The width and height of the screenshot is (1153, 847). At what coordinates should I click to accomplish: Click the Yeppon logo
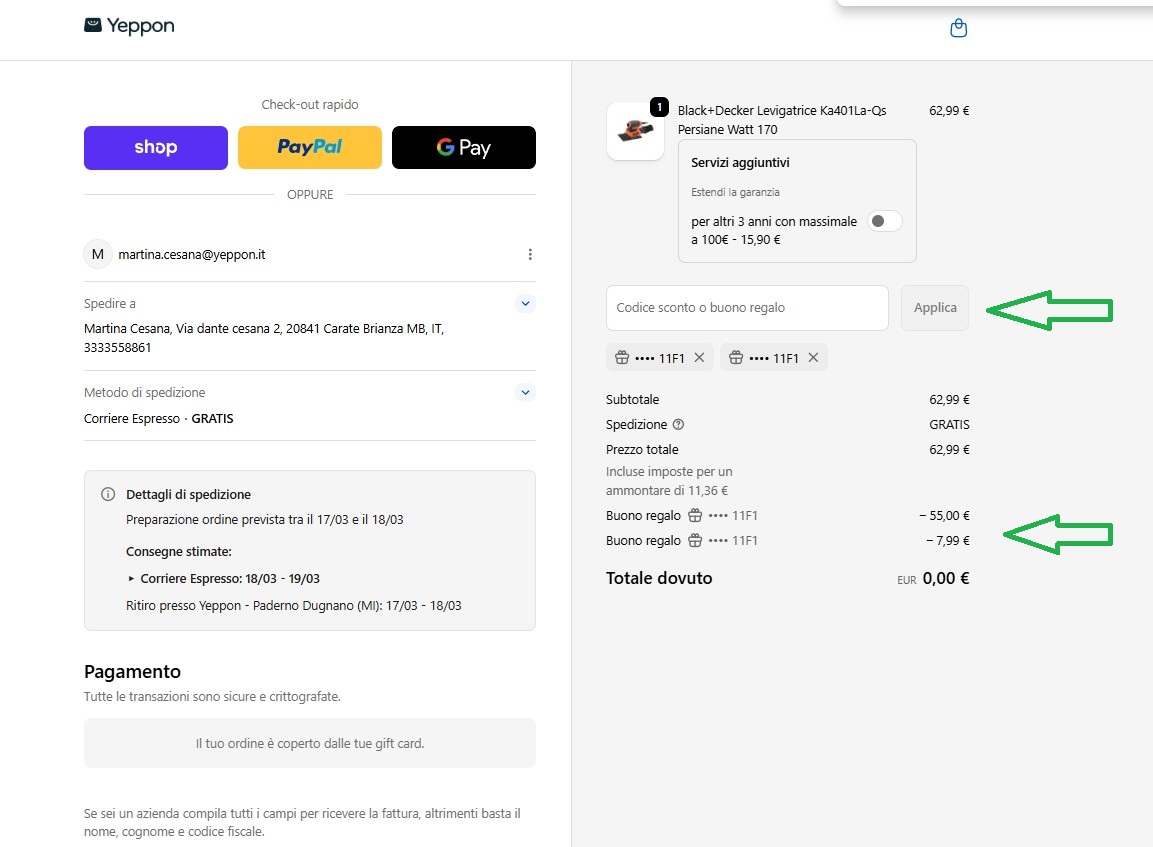click(x=129, y=26)
